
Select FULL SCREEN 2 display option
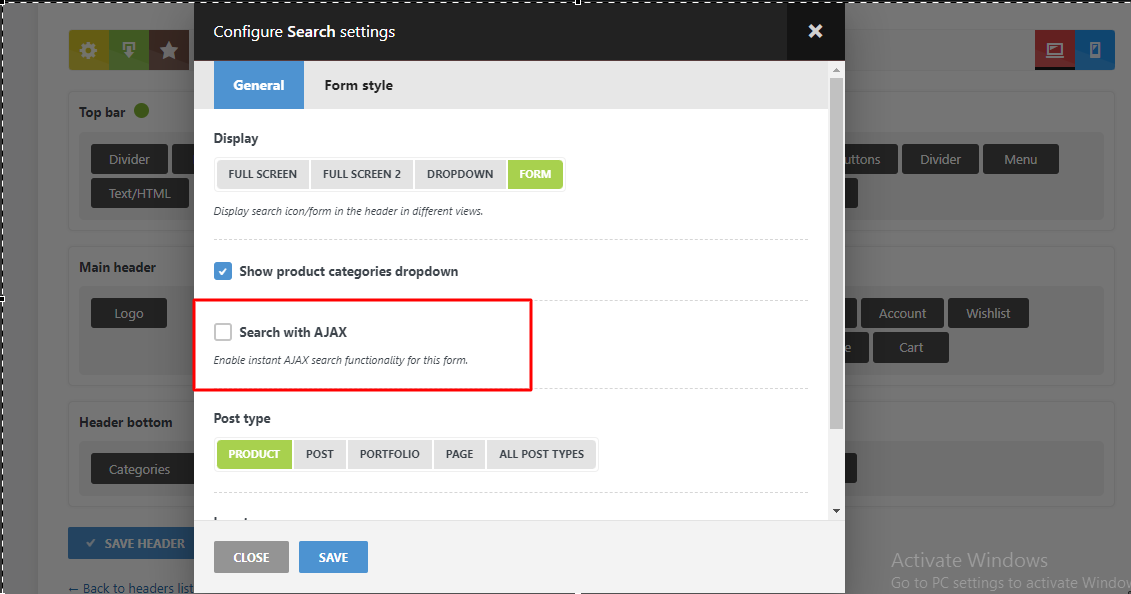pos(361,174)
